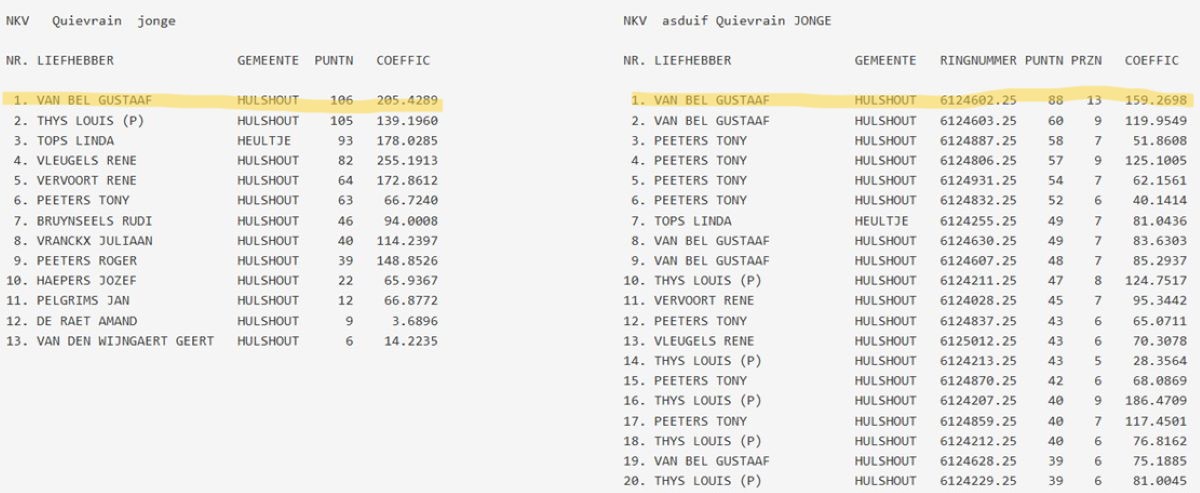Click the highlighted VAN BEL GUSTAAF row in left table
The image size is (1200, 493).
[97, 101]
